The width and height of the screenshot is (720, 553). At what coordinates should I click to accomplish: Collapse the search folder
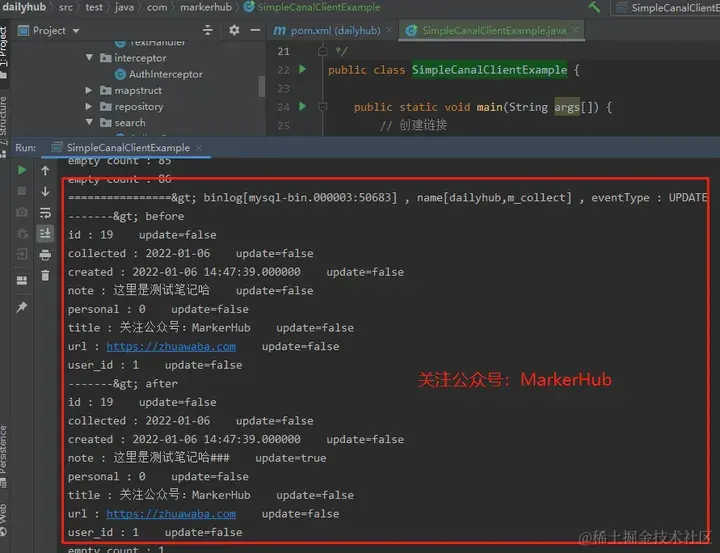(x=89, y=122)
